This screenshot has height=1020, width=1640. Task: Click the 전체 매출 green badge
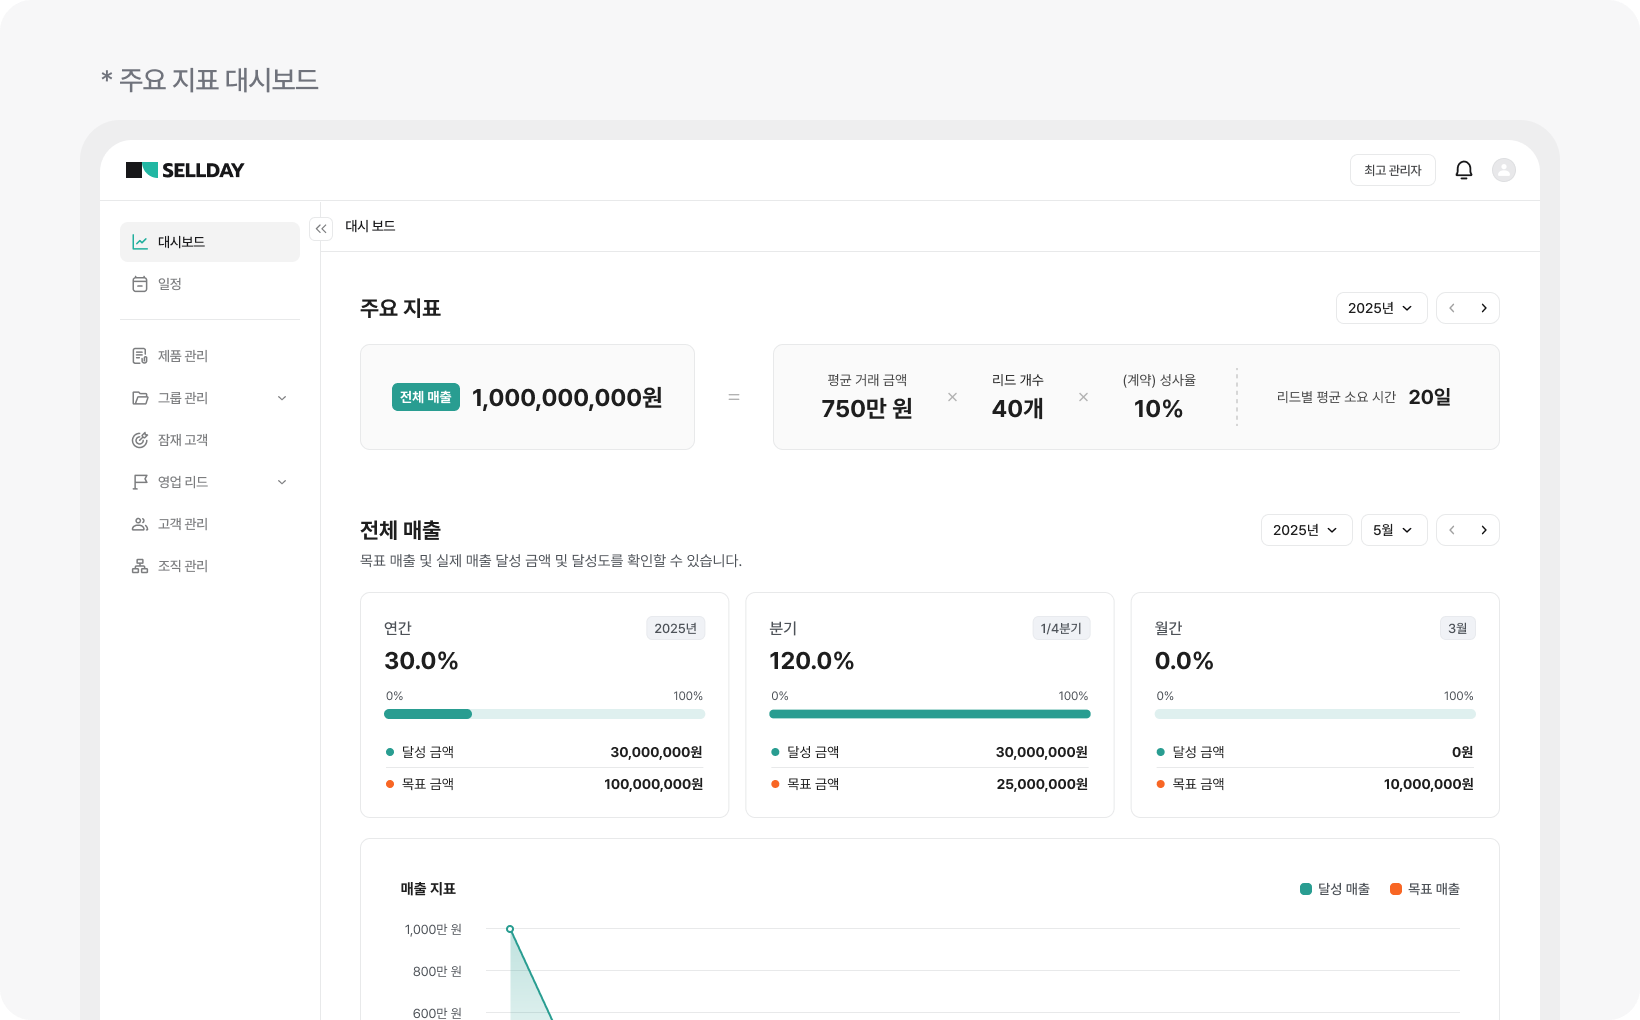click(x=426, y=397)
